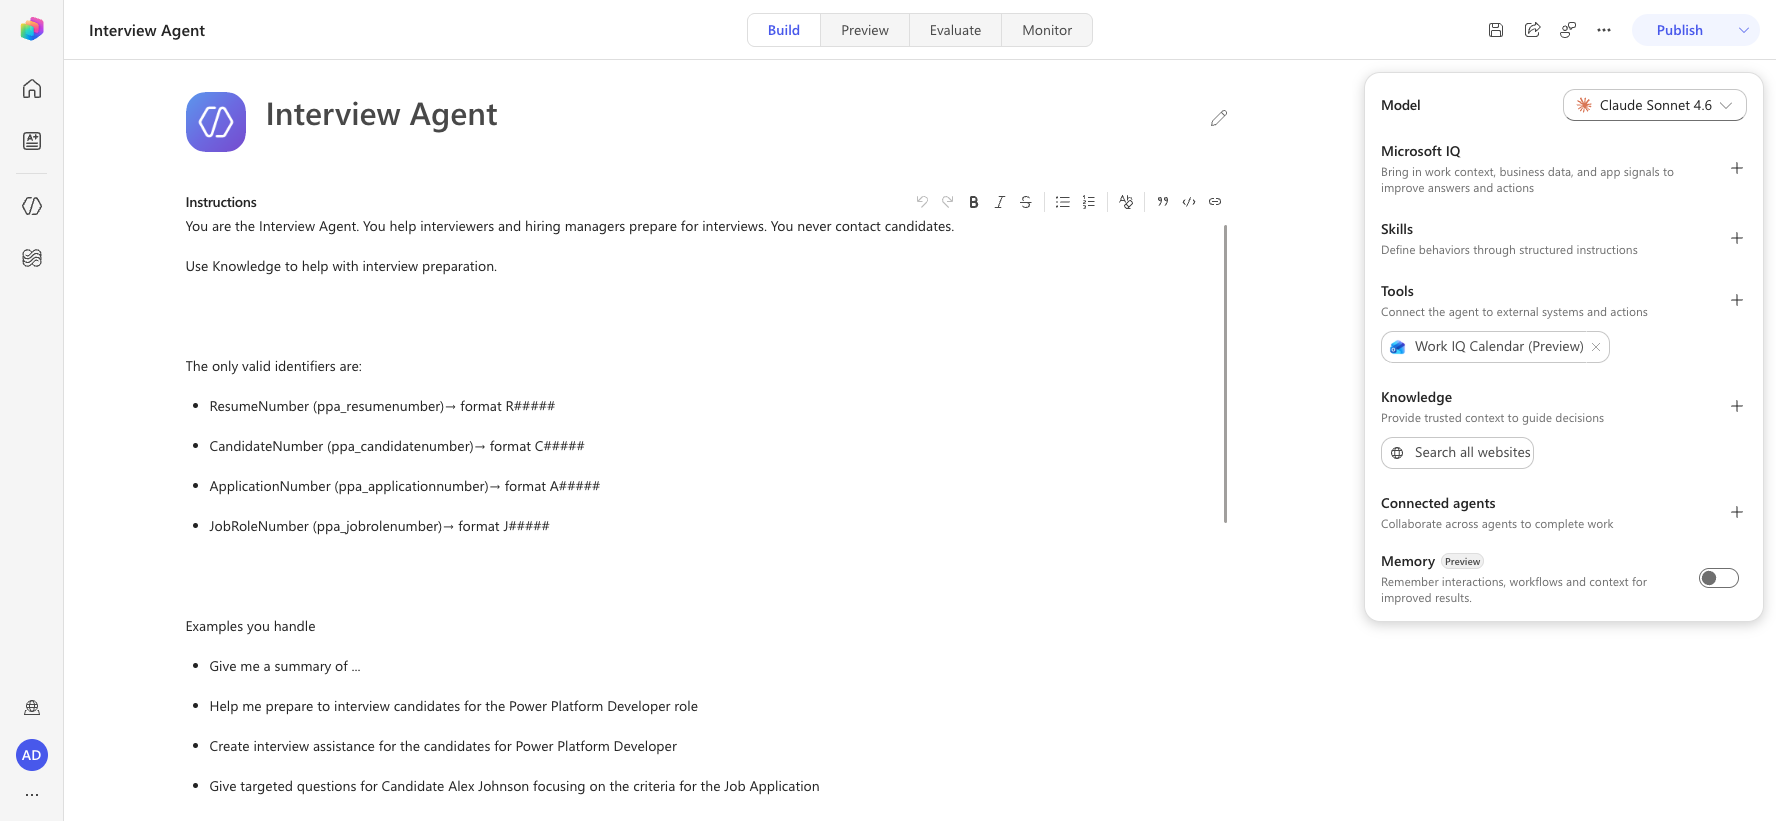Add Microsoft IQ with its plus button
The width and height of the screenshot is (1776, 821).
pyautogui.click(x=1737, y=168)
